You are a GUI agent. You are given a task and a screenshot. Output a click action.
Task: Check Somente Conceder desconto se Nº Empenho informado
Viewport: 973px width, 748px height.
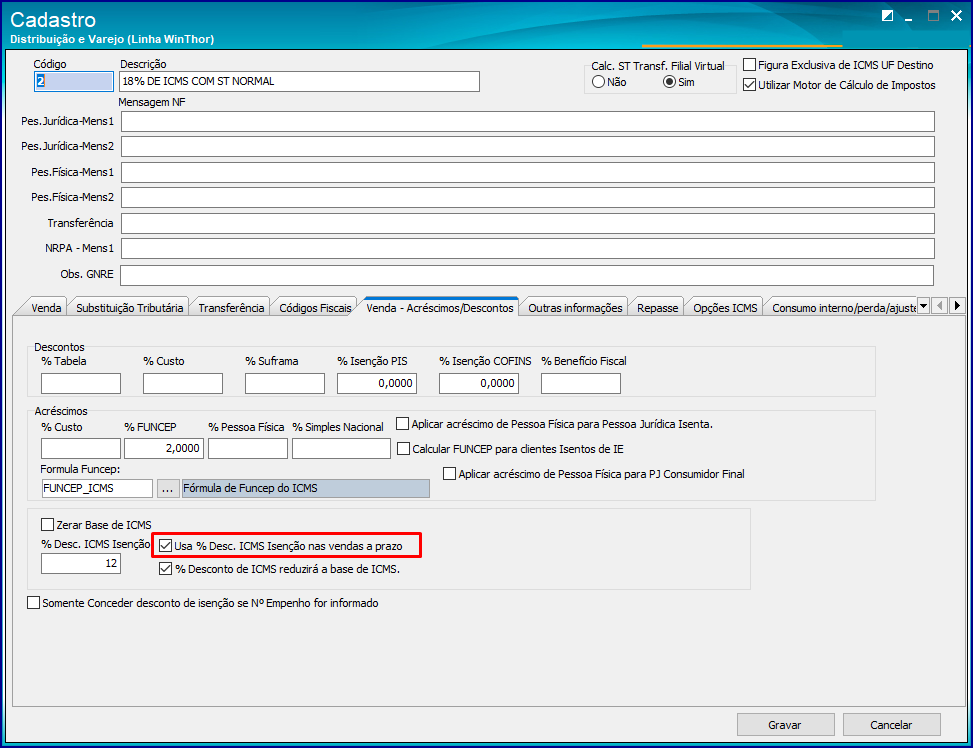coord(203,603)
